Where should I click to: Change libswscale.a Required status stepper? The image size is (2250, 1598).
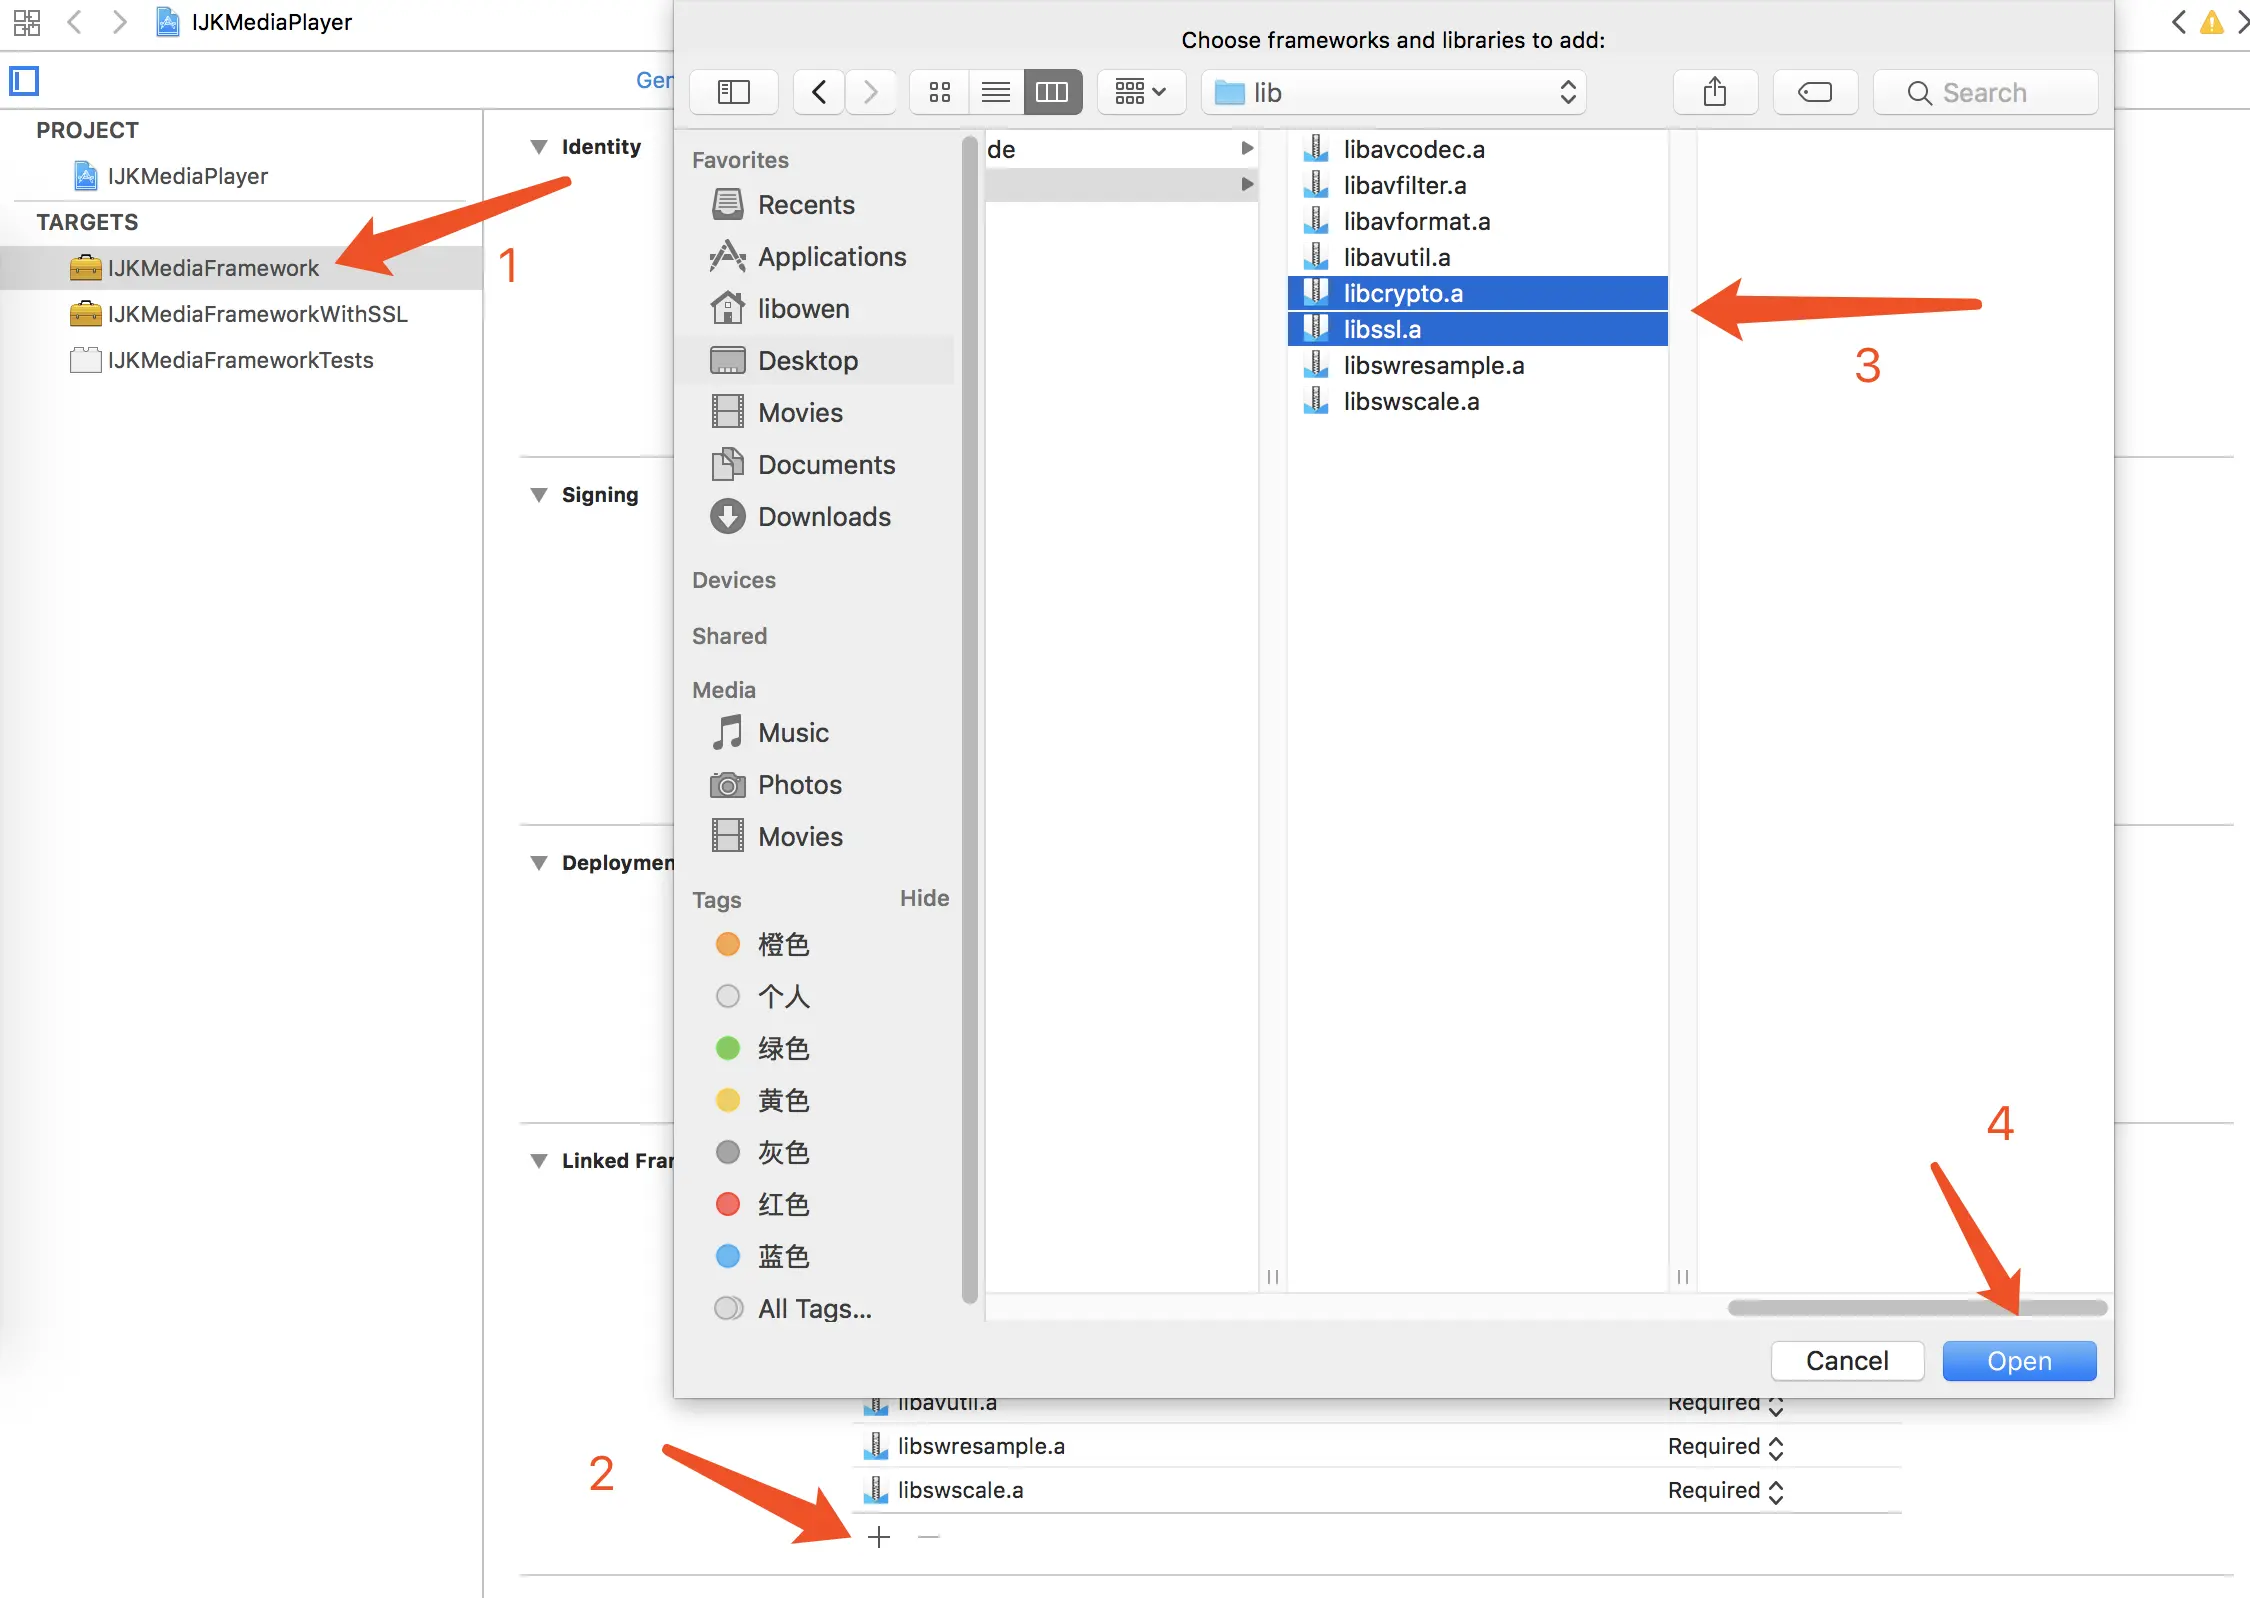click(x=1775, y=1491)
